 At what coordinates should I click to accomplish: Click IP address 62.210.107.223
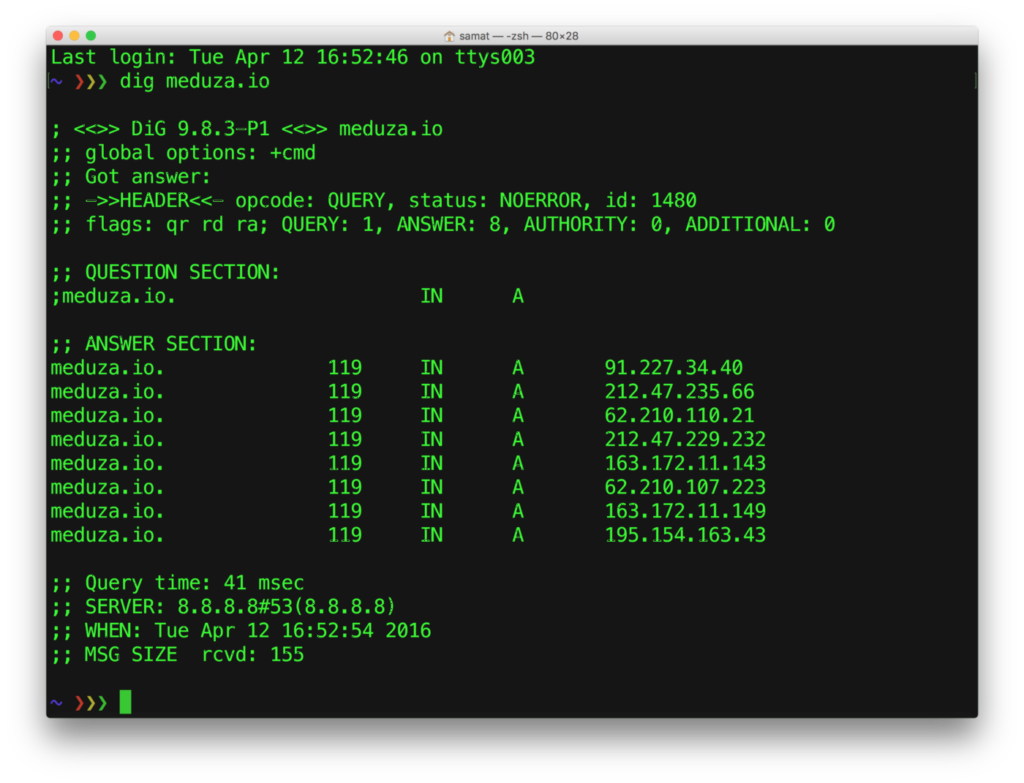point(686,487)
